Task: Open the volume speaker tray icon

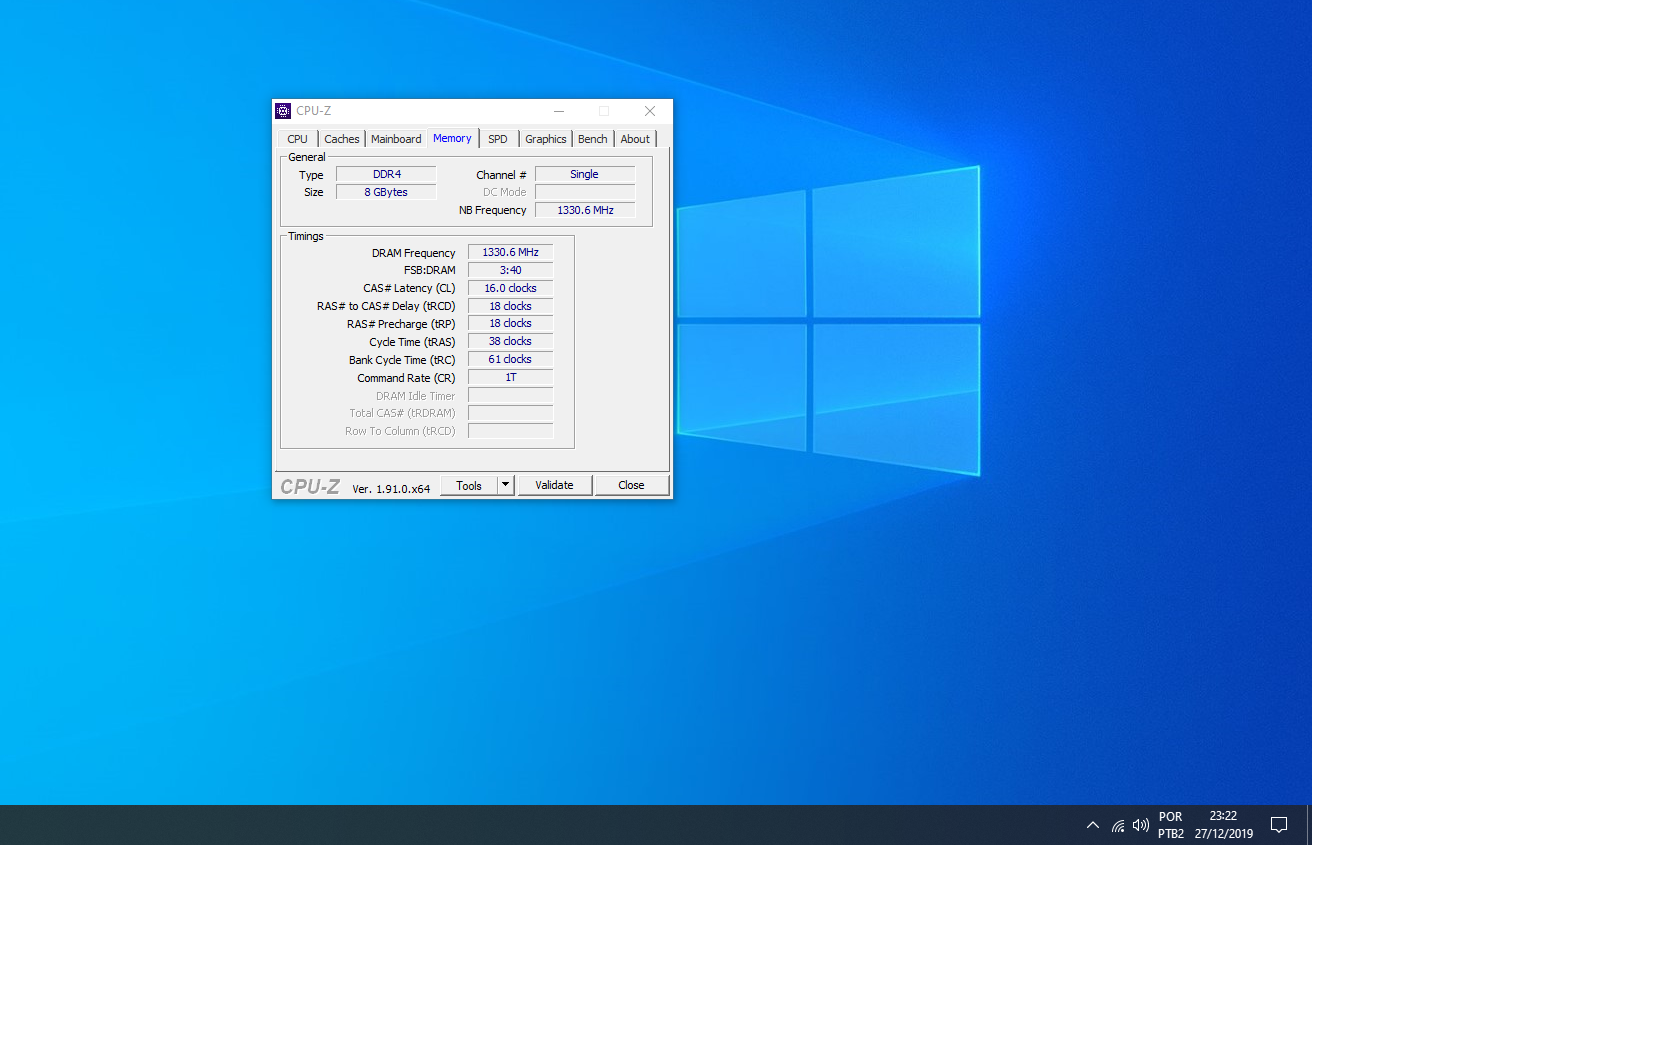Action: point(1141,825)
